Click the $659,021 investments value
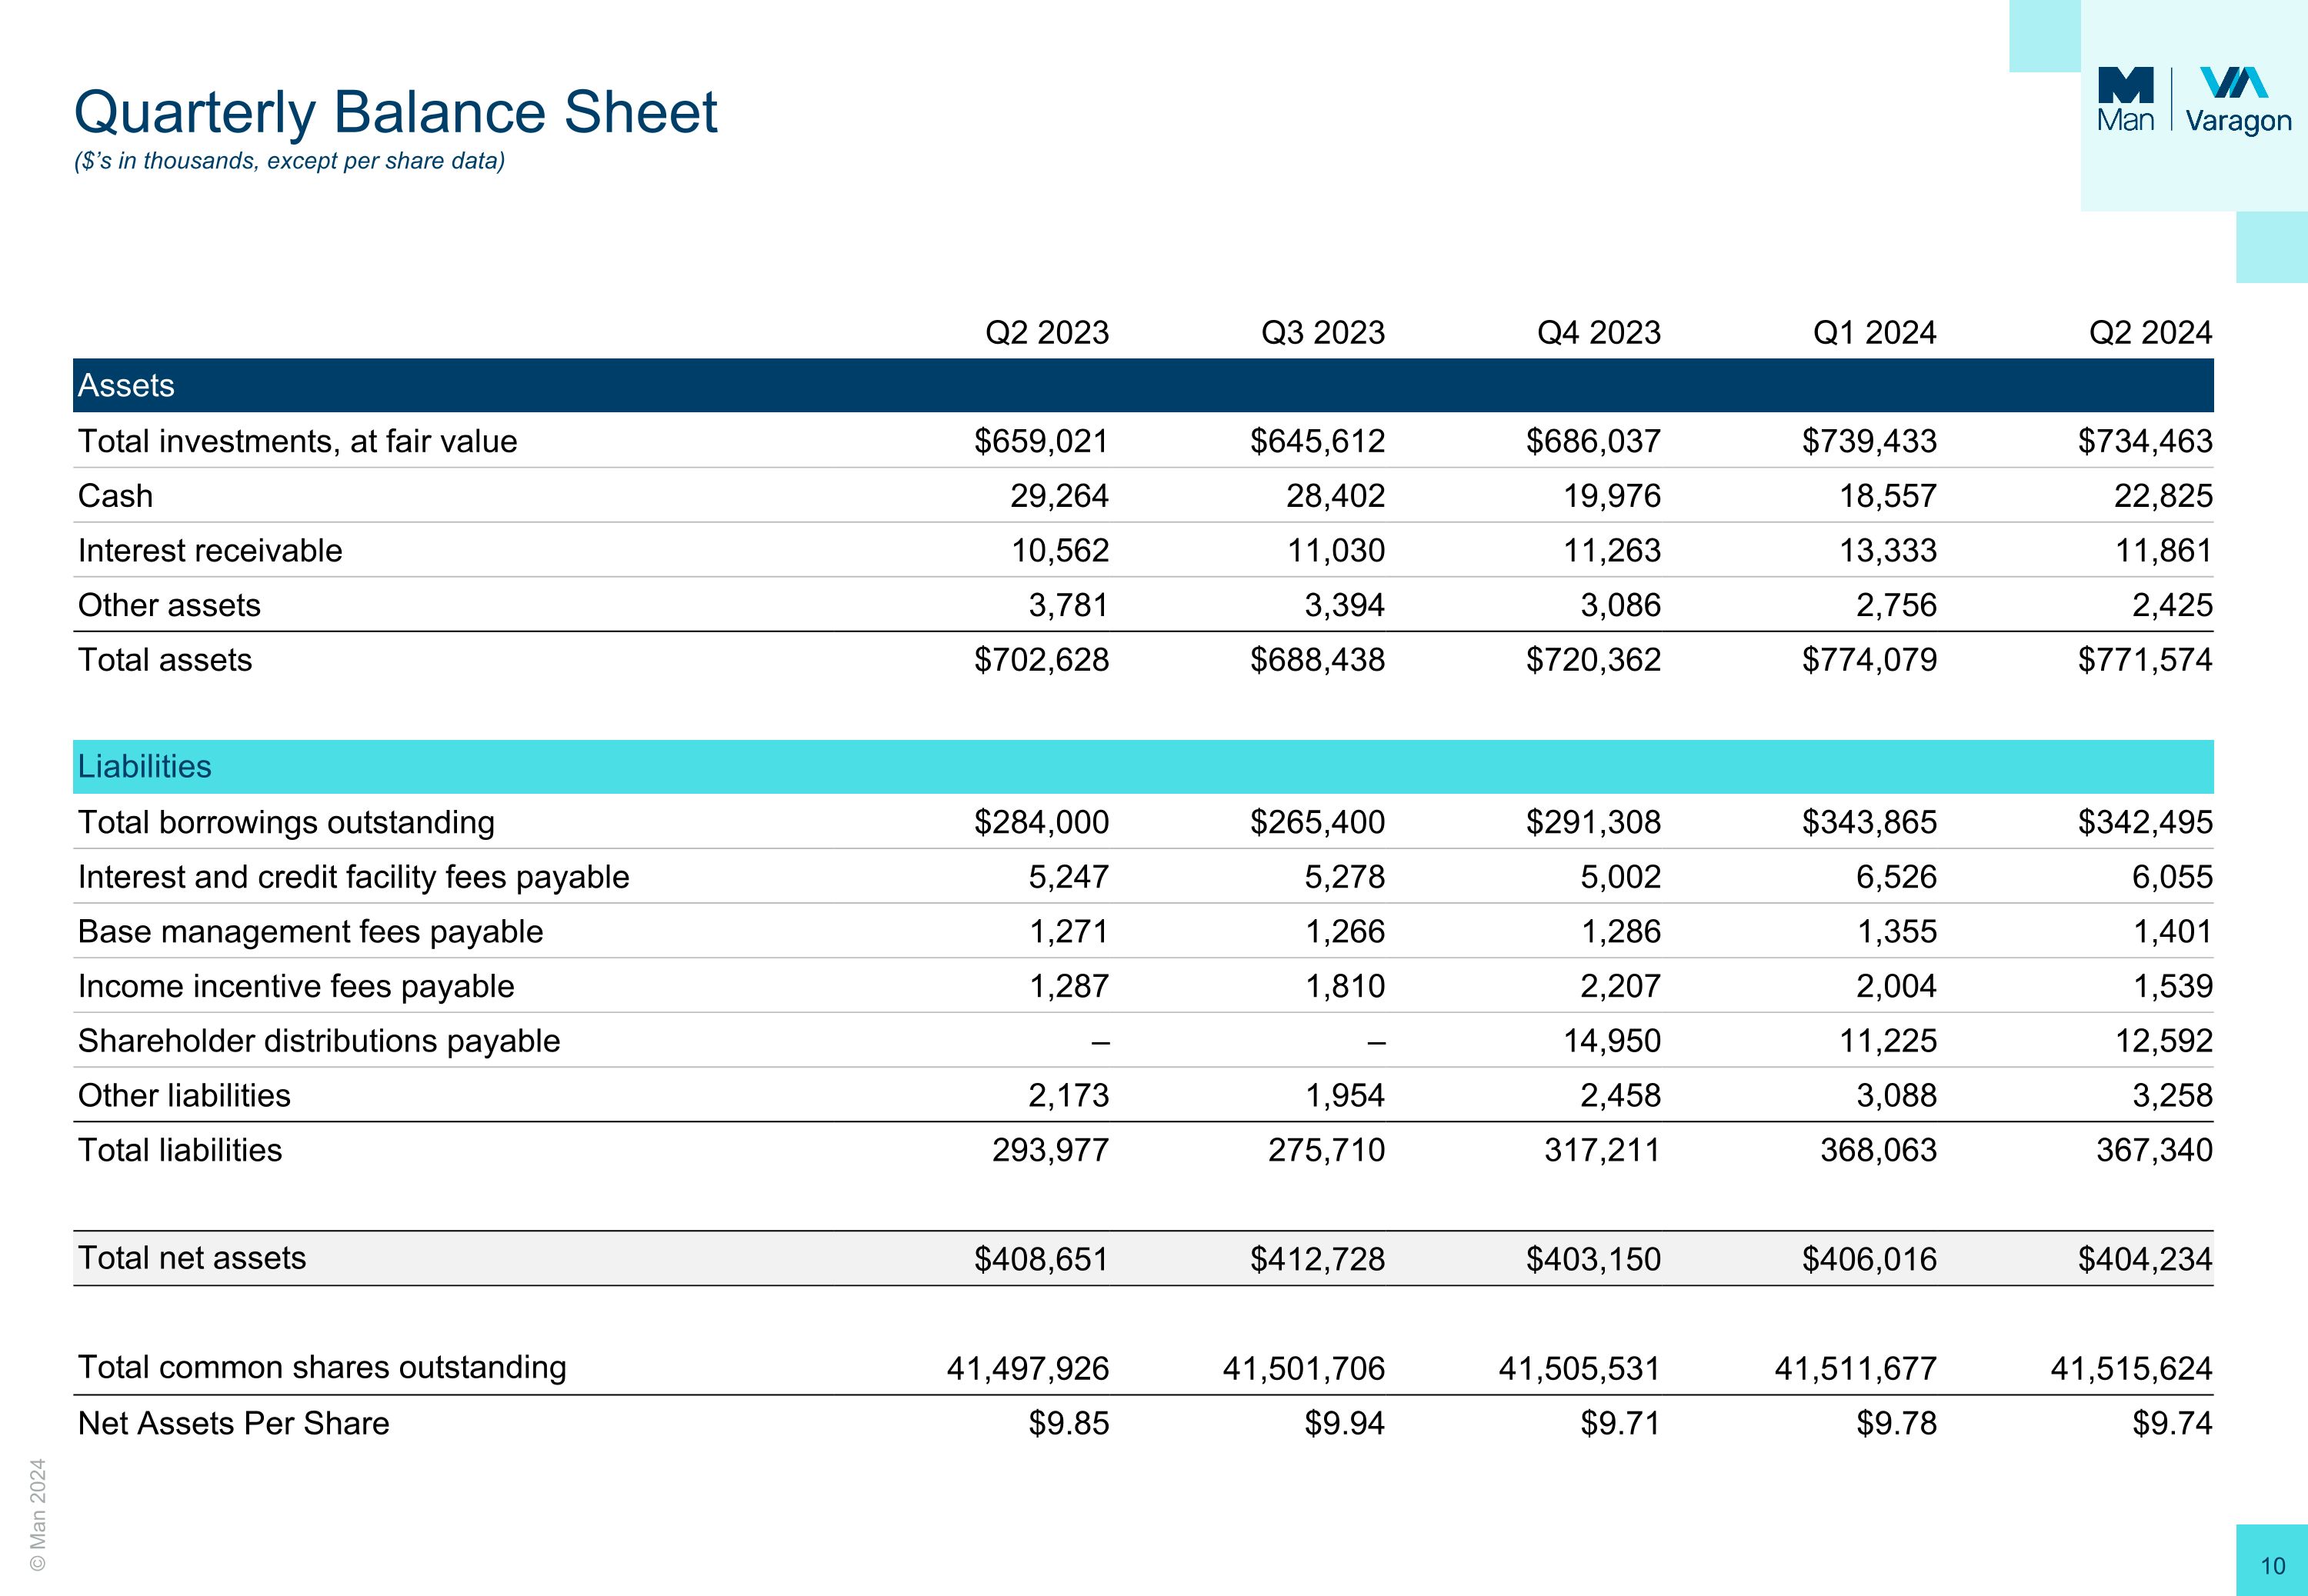Image resolution: width=2308 pixels, height=1596 pixels. point(1042,441)
